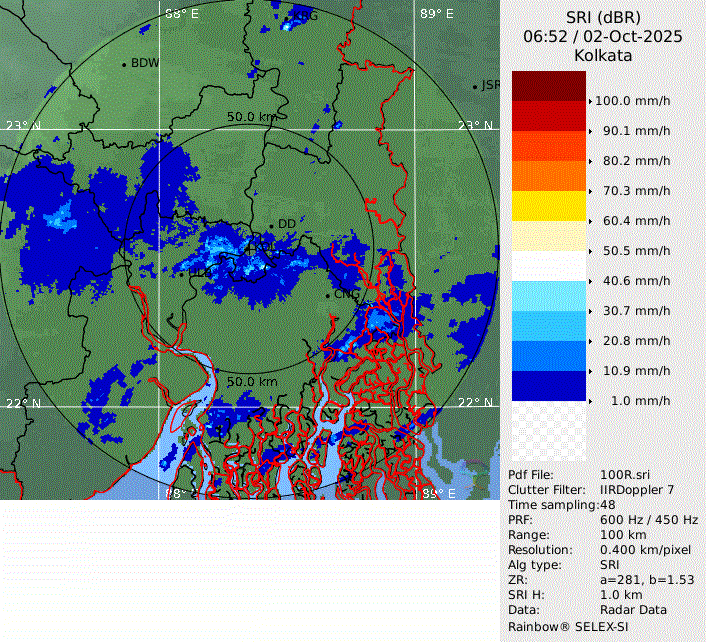The width and height of the screenshot is (706, 642).
Task: Pick the orange 70.3 mm/h legend swatch
Action: [548, 176]
